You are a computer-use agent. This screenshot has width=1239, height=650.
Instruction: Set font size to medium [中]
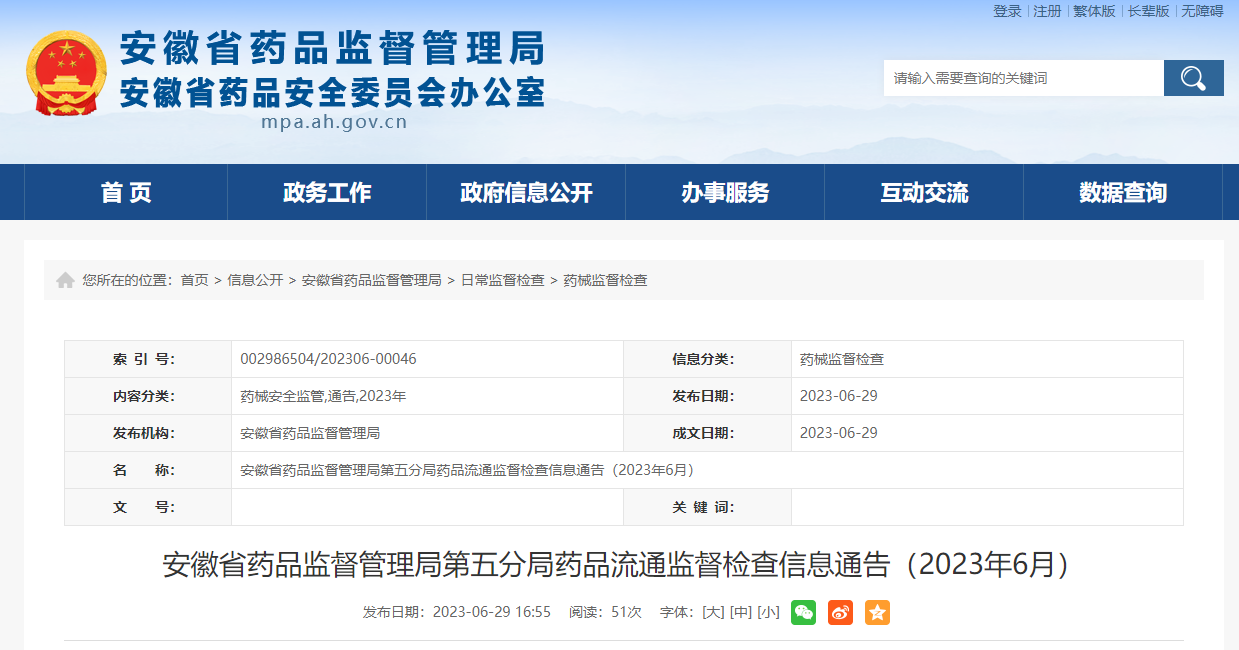tap(740, 612)
